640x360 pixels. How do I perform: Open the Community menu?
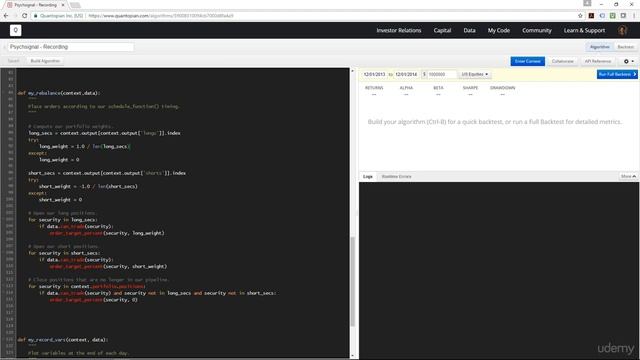(537, 30)
